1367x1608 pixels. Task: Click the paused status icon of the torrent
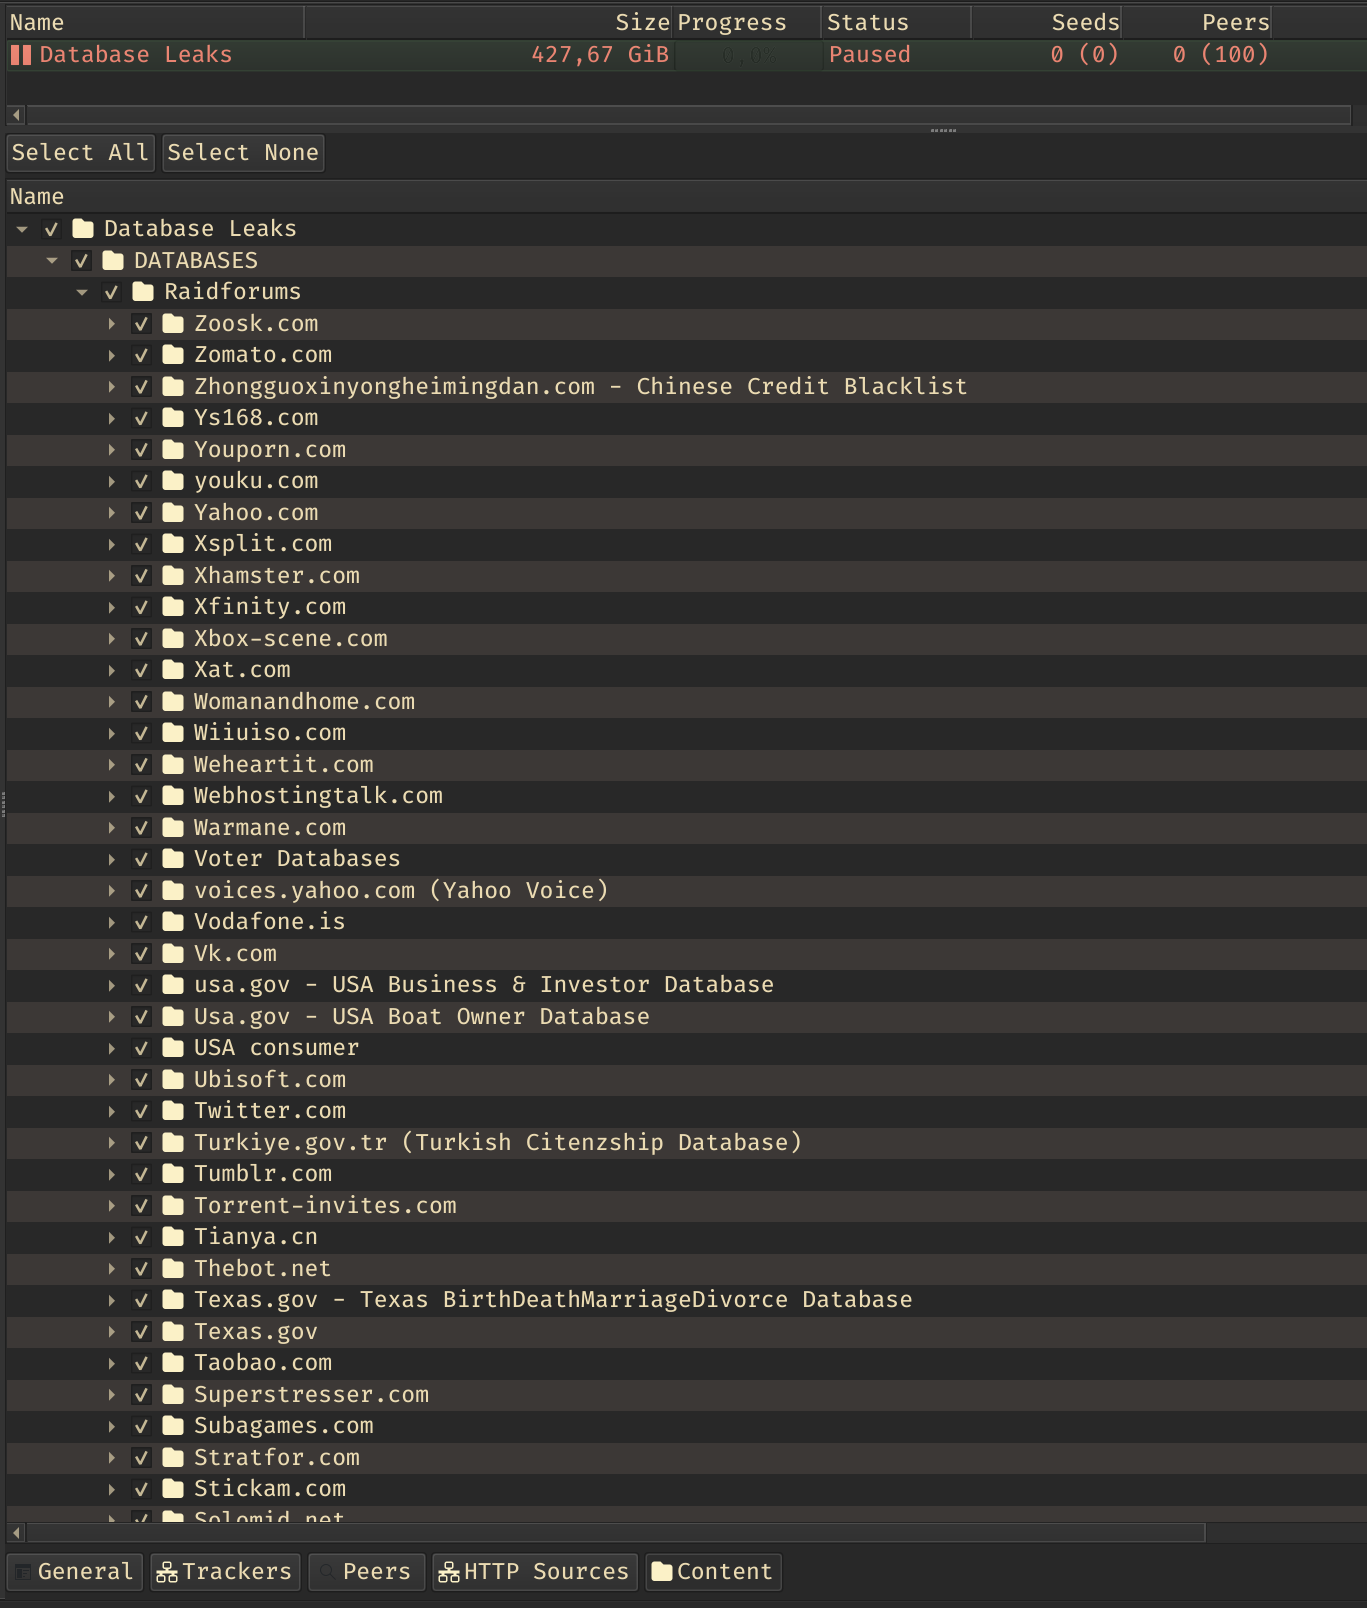pos(21,55)
